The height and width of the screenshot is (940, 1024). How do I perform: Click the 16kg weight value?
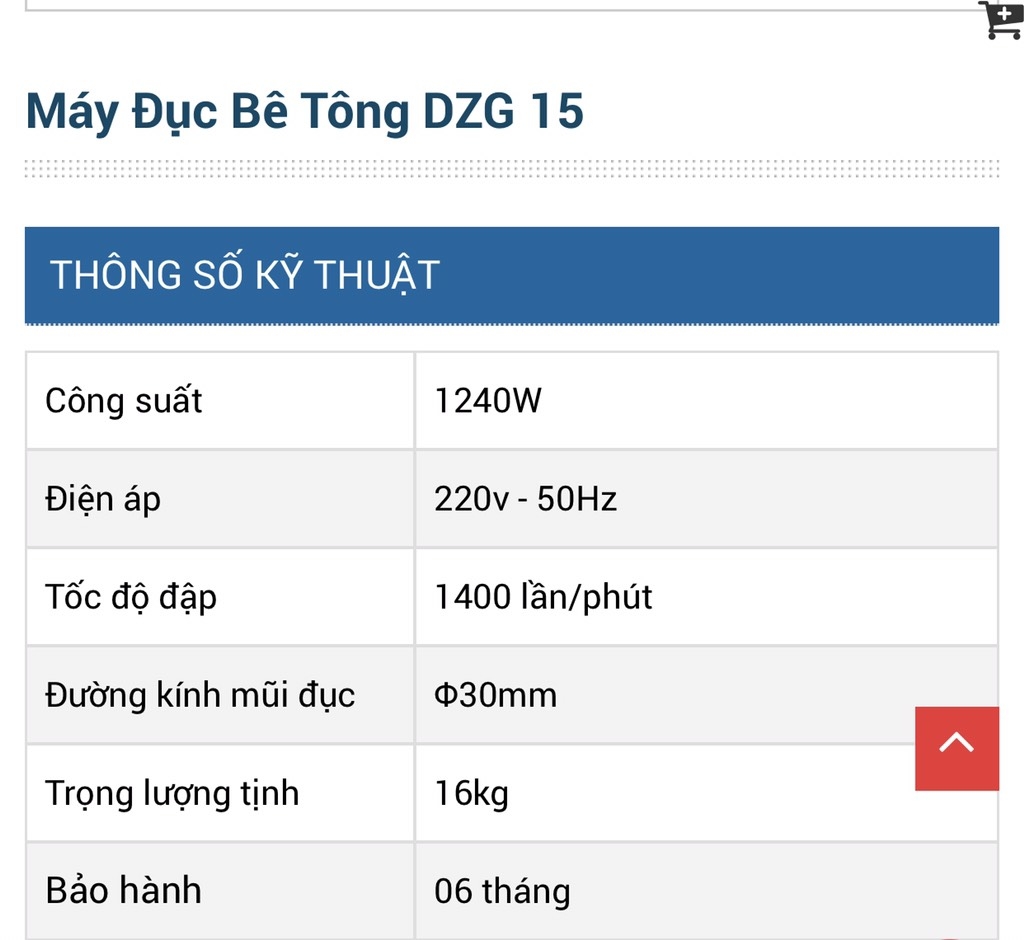[472, 794]
